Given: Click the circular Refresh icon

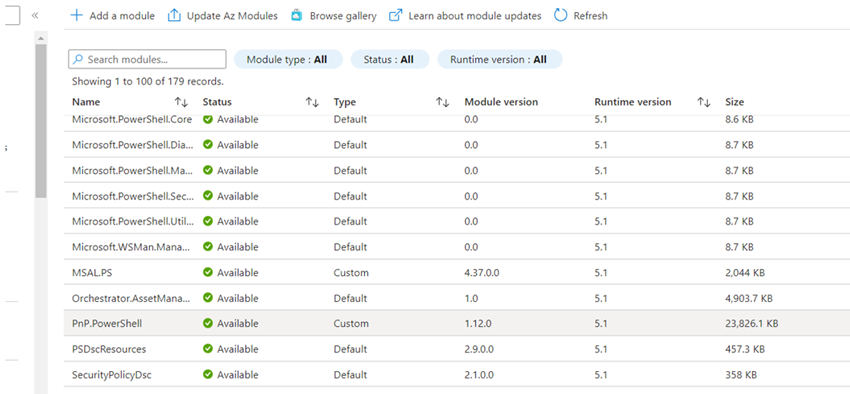Looking at the screenshot, I should click(561, 16).
